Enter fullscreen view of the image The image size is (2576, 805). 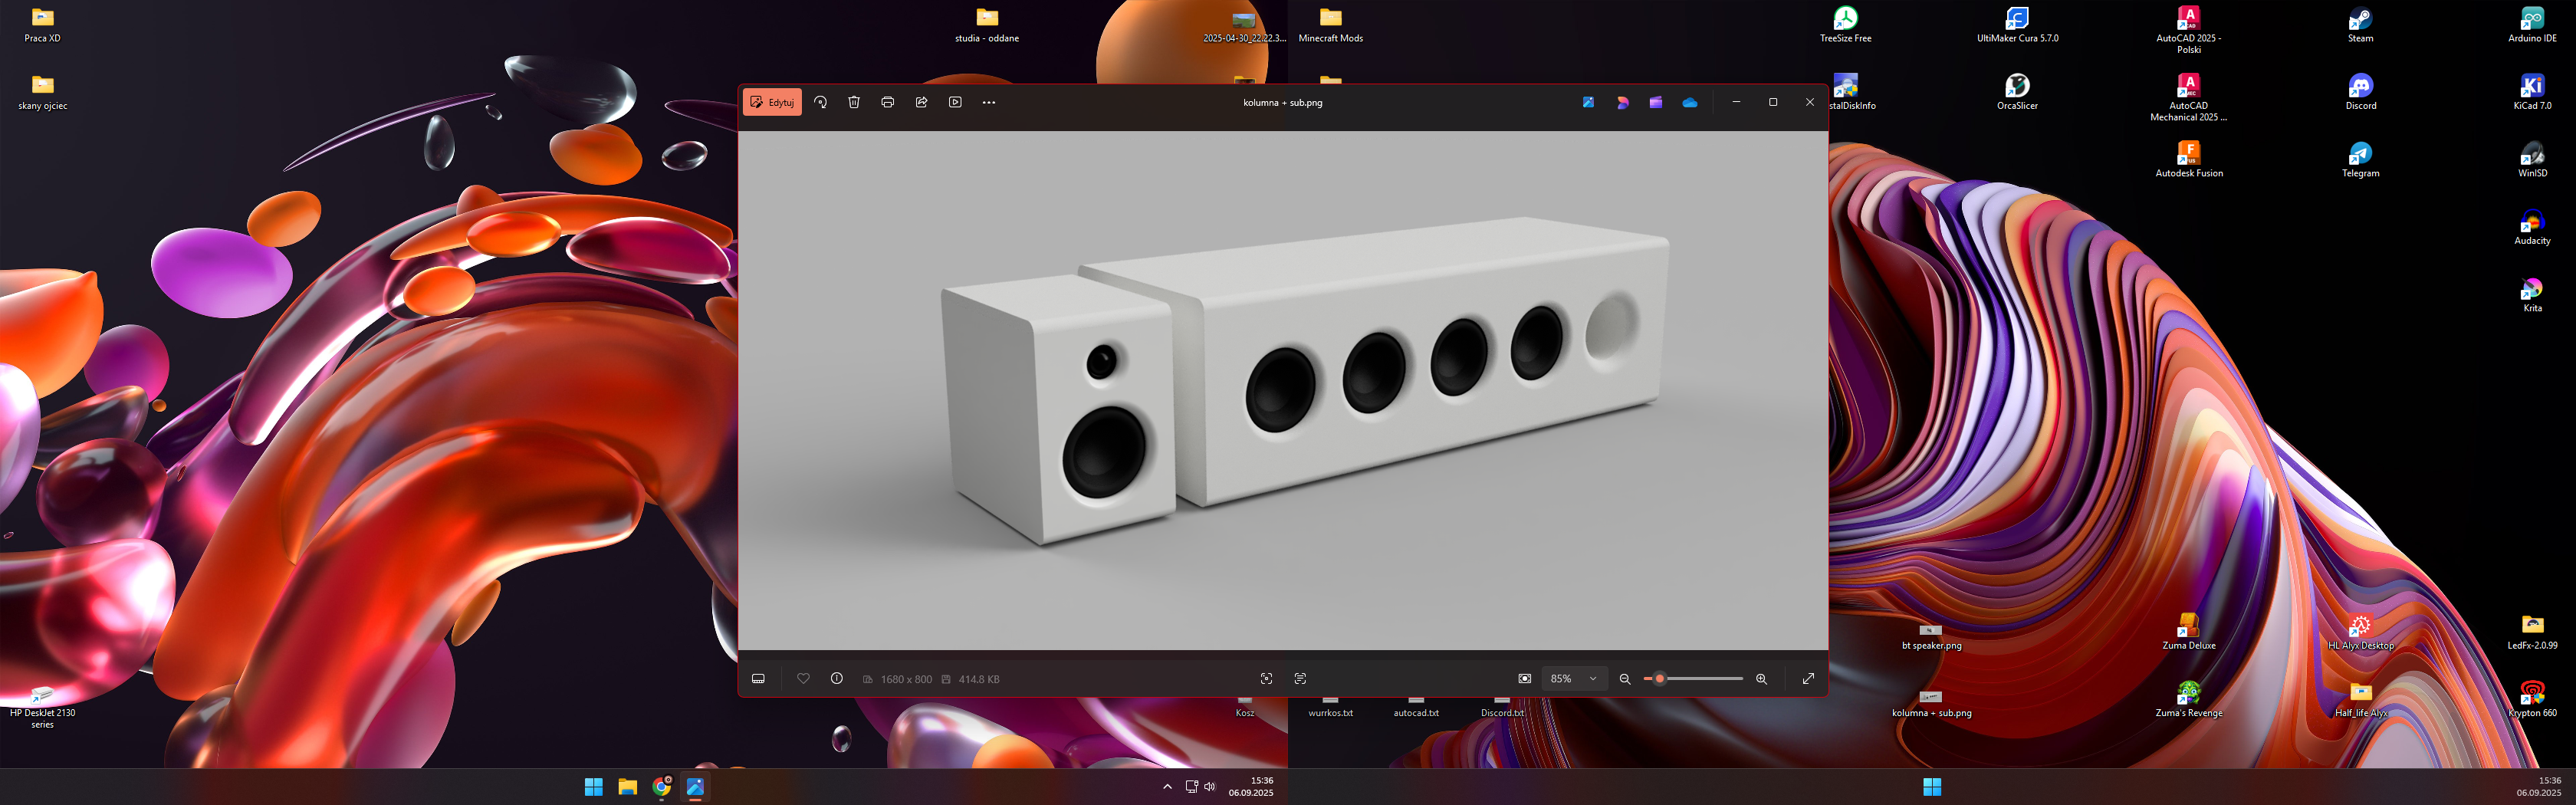pos(1808,678)
